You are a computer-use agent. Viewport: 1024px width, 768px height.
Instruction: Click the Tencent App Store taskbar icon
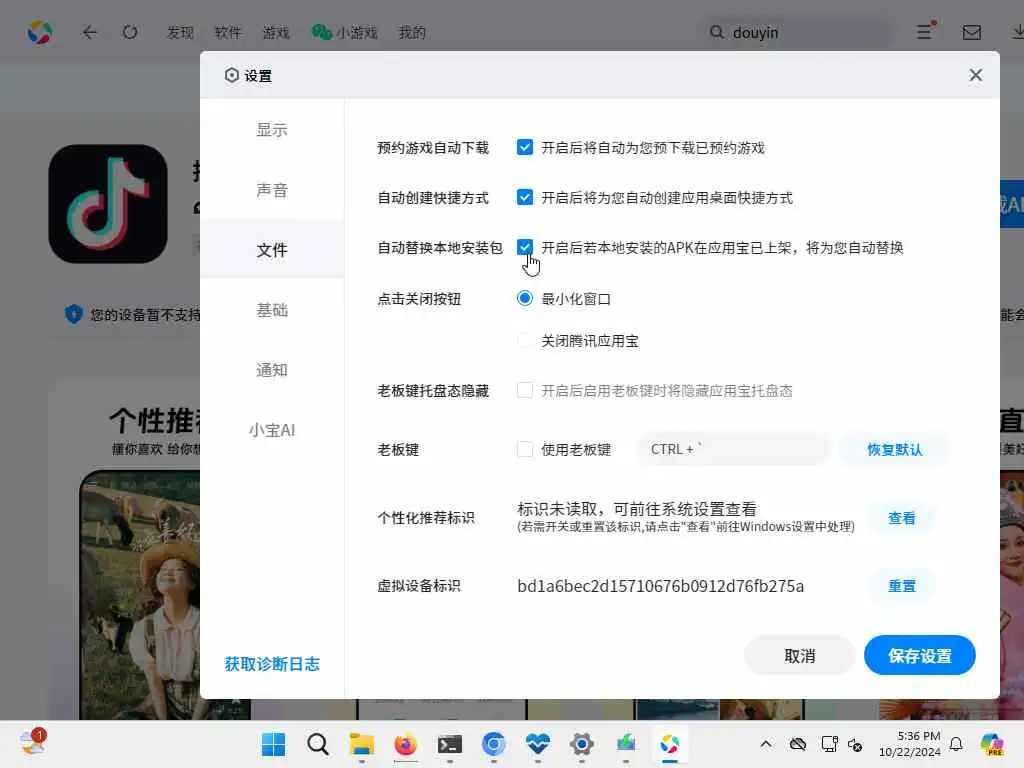669,744
